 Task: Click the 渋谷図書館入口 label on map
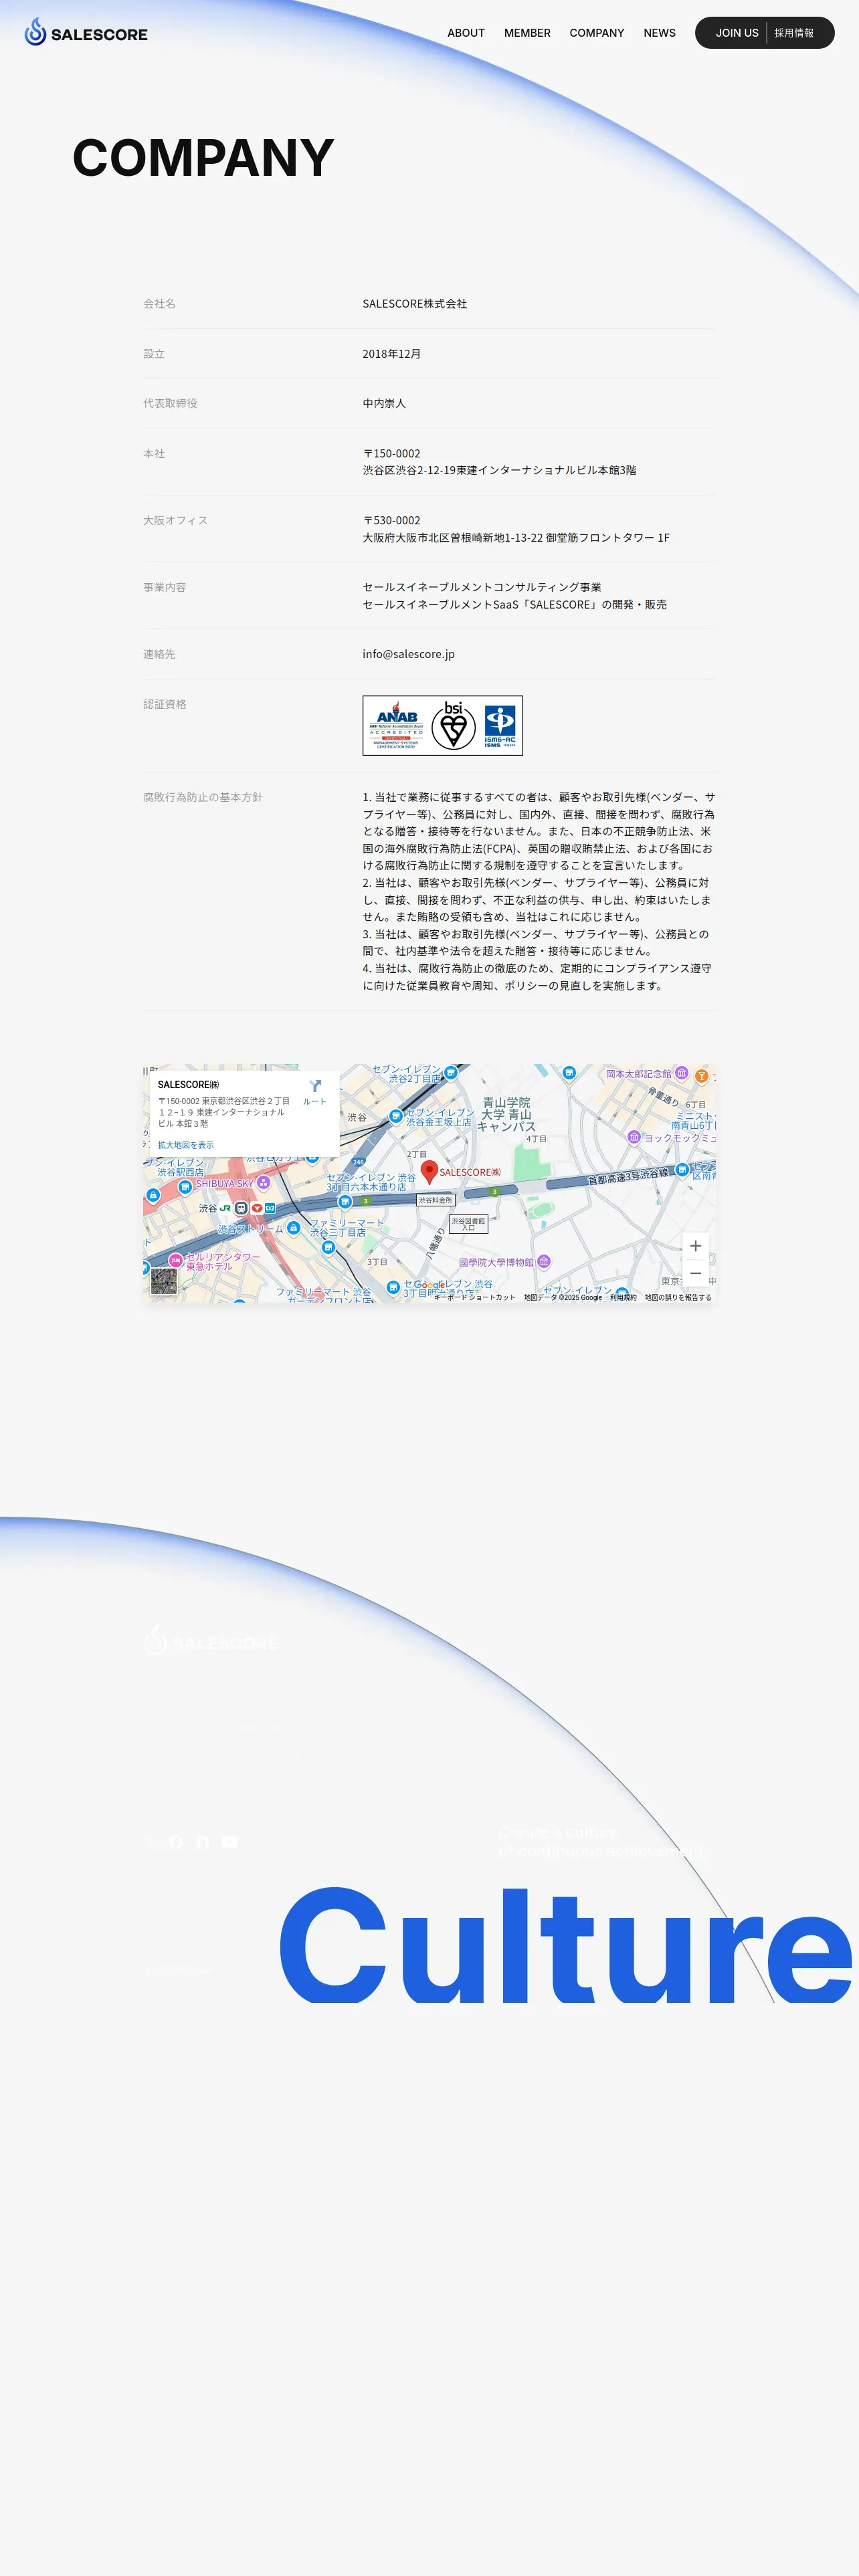pos(468,1224)
